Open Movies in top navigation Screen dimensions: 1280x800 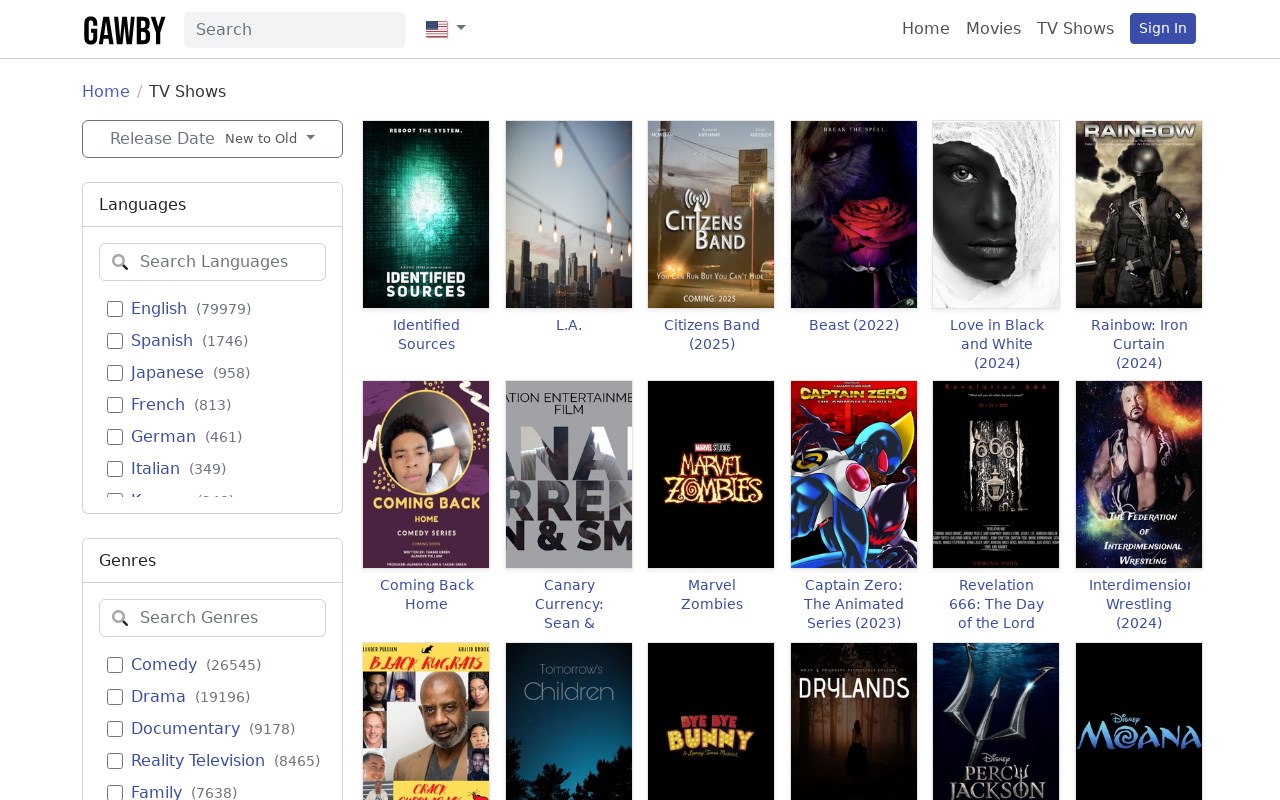pos(993,29)
